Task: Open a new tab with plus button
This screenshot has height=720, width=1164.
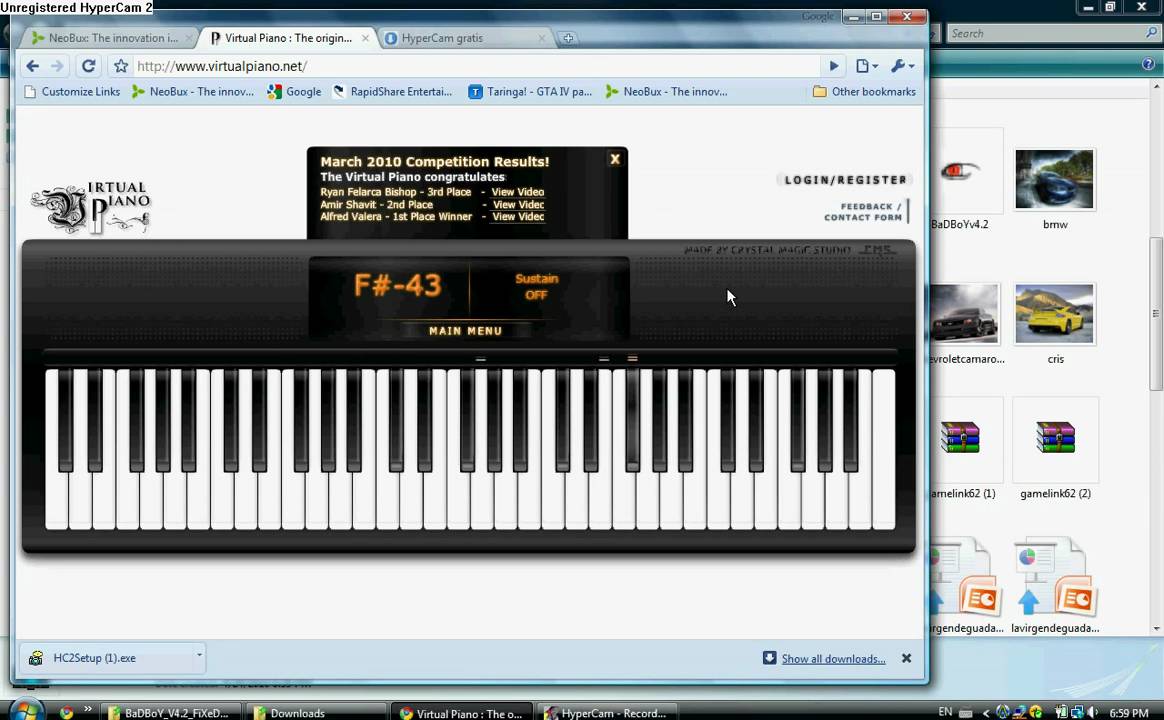Action: click(568, 38)
